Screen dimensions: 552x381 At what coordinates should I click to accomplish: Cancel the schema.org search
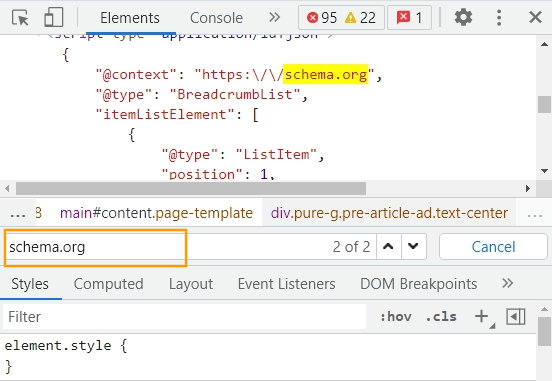[x=493, y=246]
